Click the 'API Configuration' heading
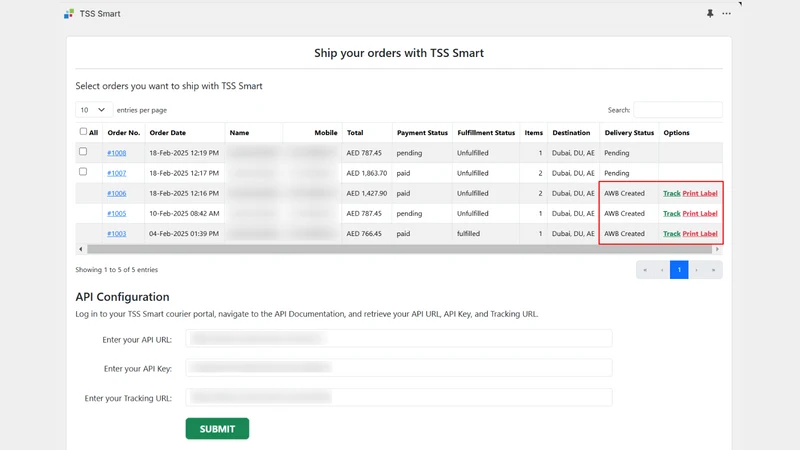 click(x=122, y=297)
